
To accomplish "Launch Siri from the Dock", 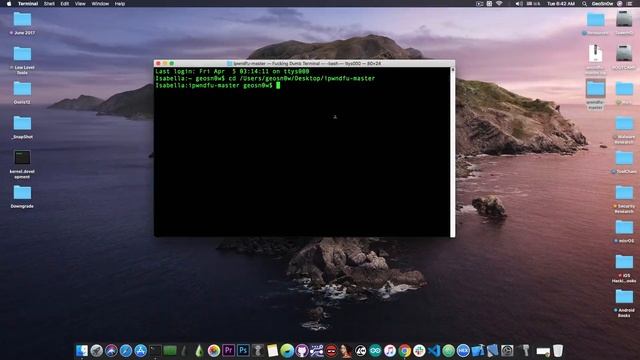I will [x=111, y=351].
